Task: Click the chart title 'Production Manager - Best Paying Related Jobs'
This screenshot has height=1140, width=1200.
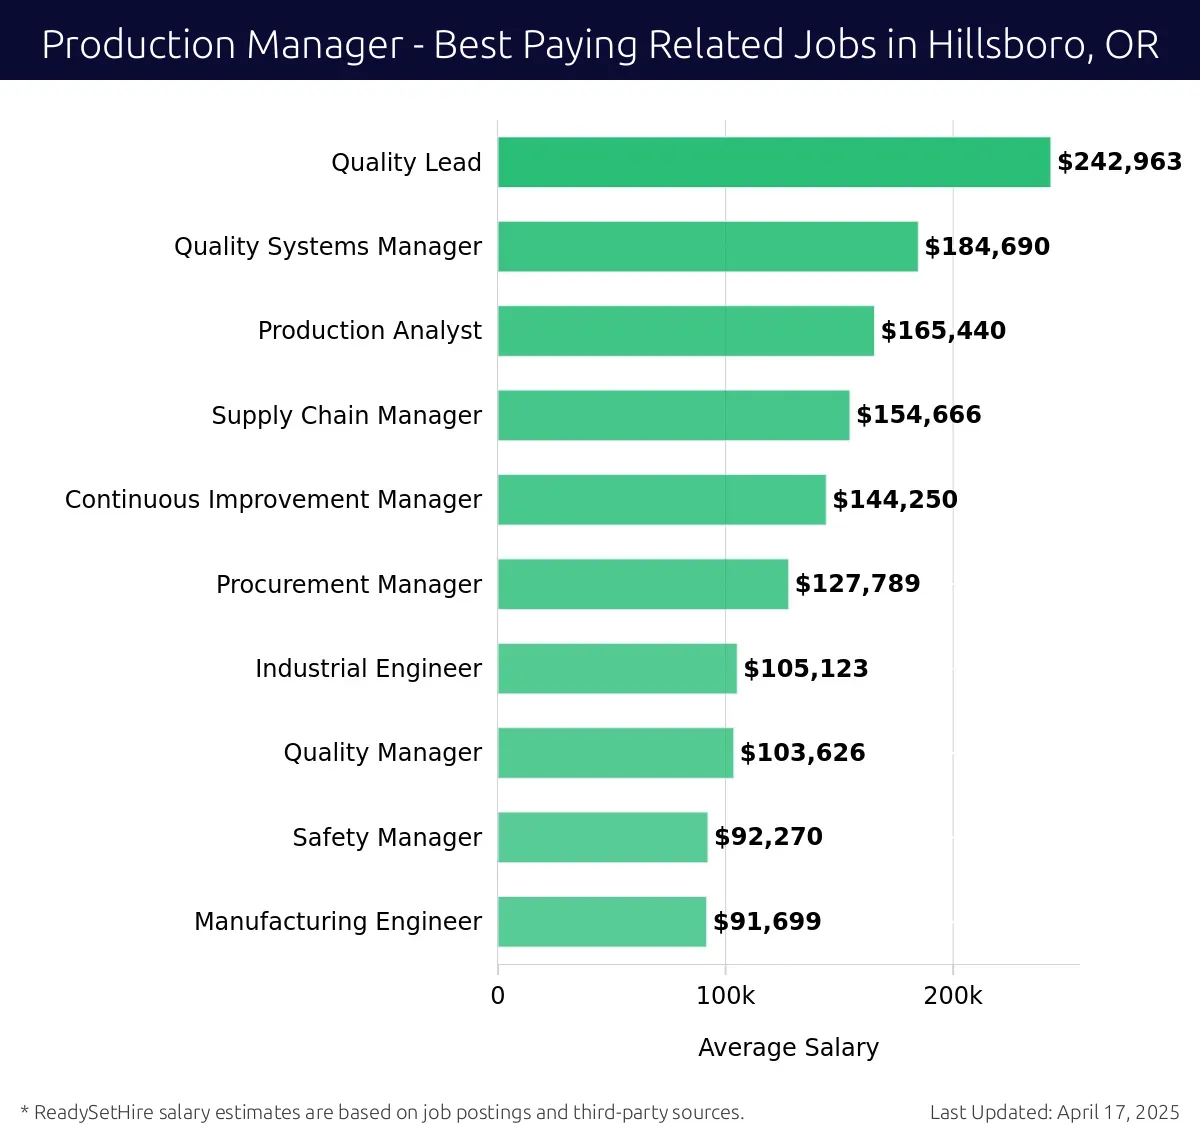Action: coord(600,45)
